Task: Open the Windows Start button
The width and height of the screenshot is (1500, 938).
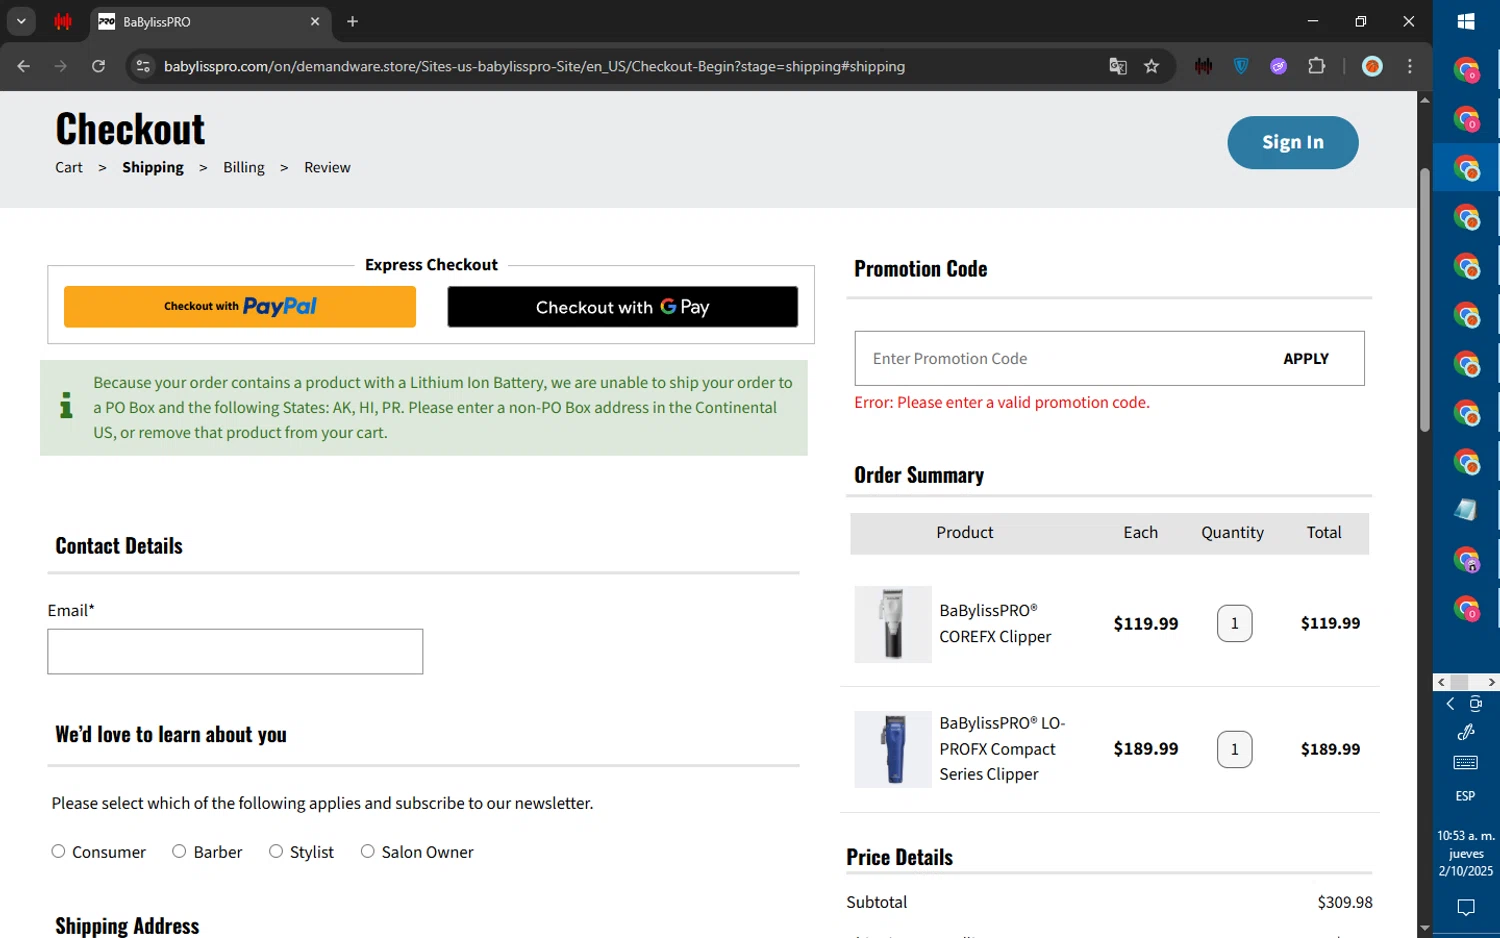Action: (x=1466, y=21)
